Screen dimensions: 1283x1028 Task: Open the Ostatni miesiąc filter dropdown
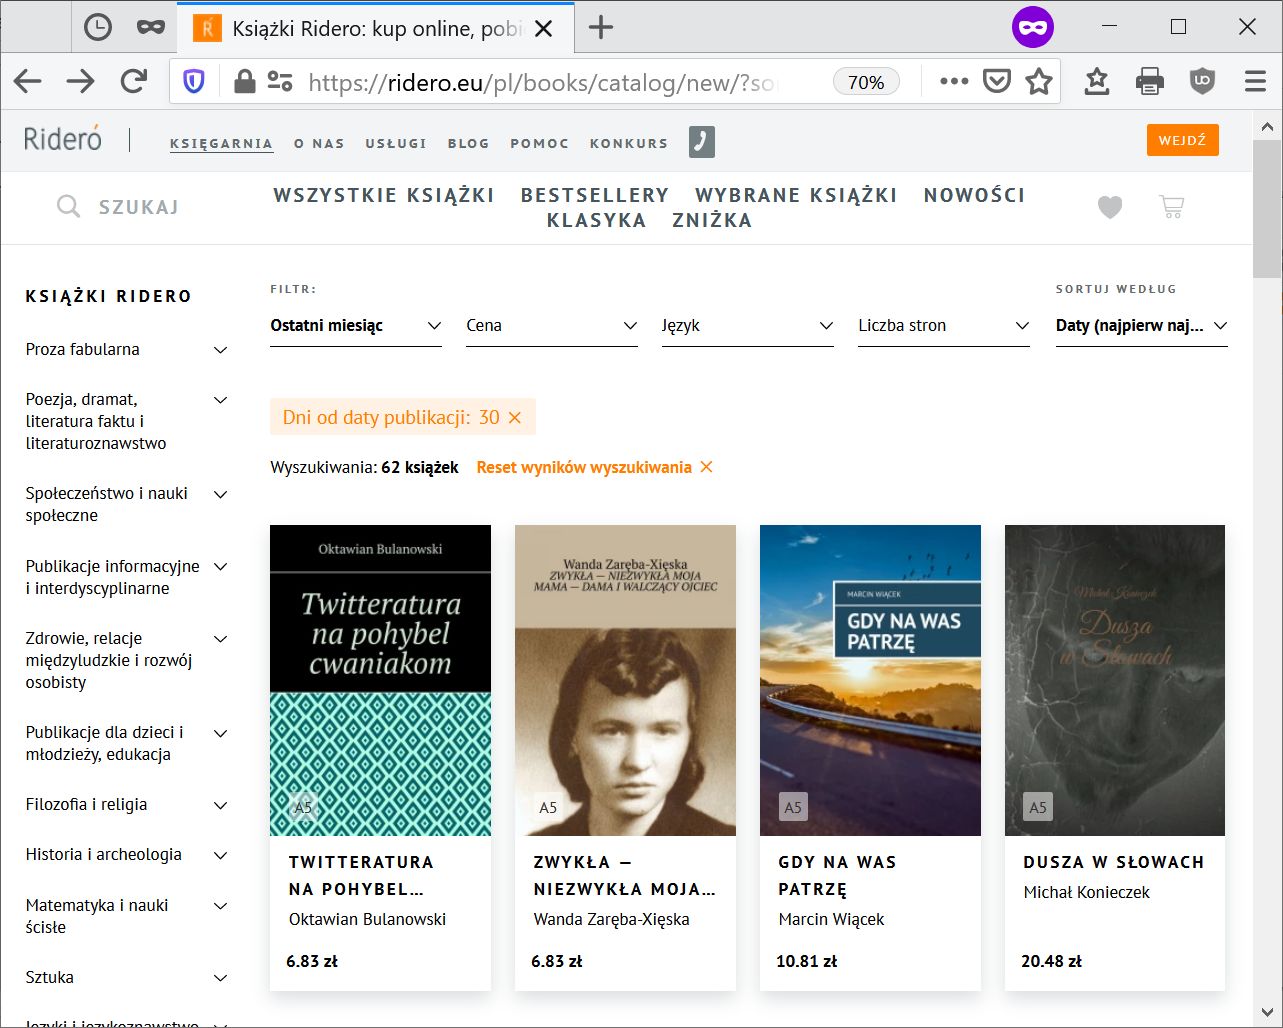coord(356,326)
